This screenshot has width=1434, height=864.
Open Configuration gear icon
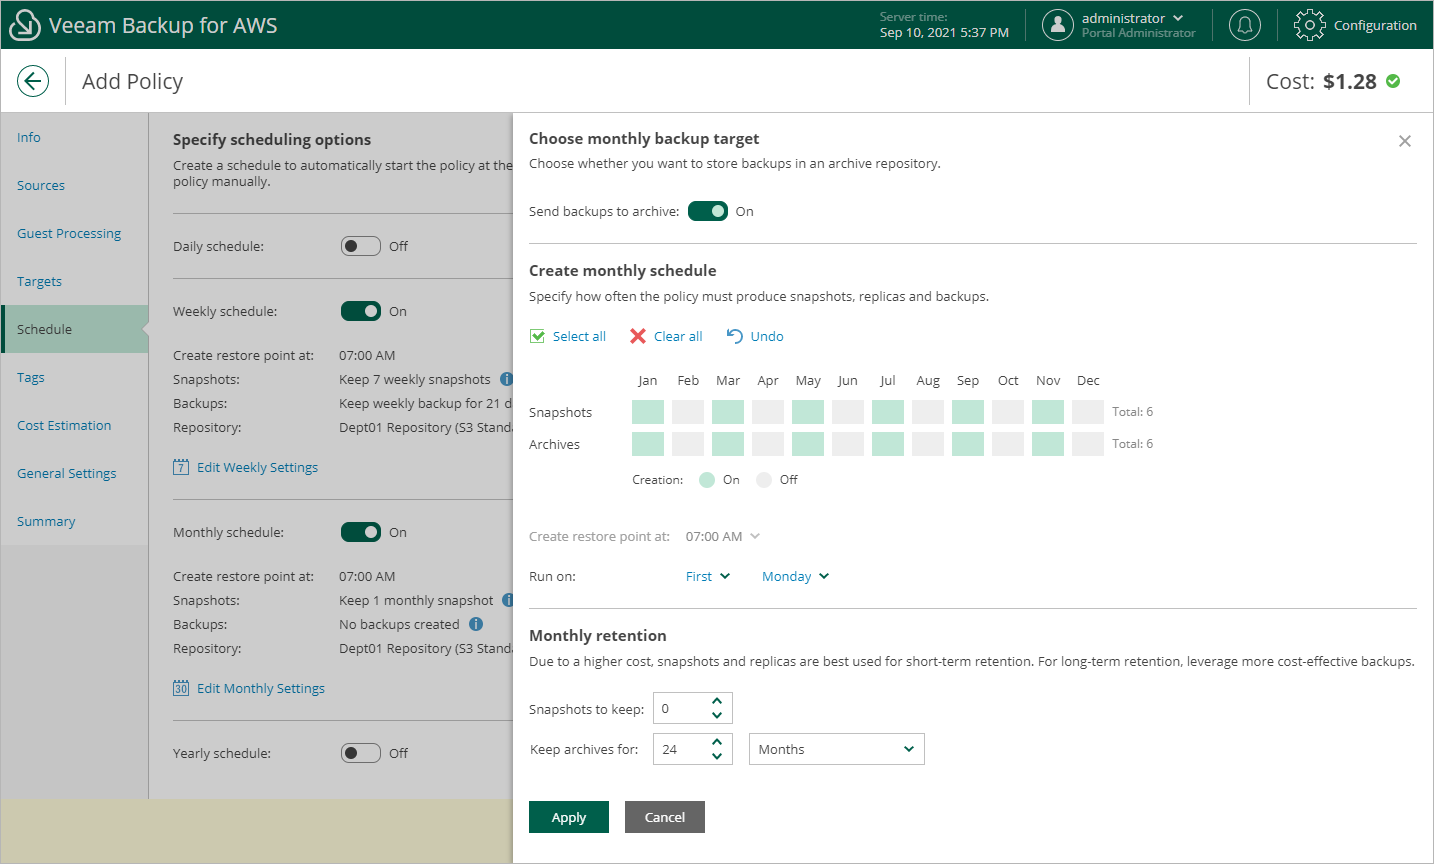(x=1309, y=25)
